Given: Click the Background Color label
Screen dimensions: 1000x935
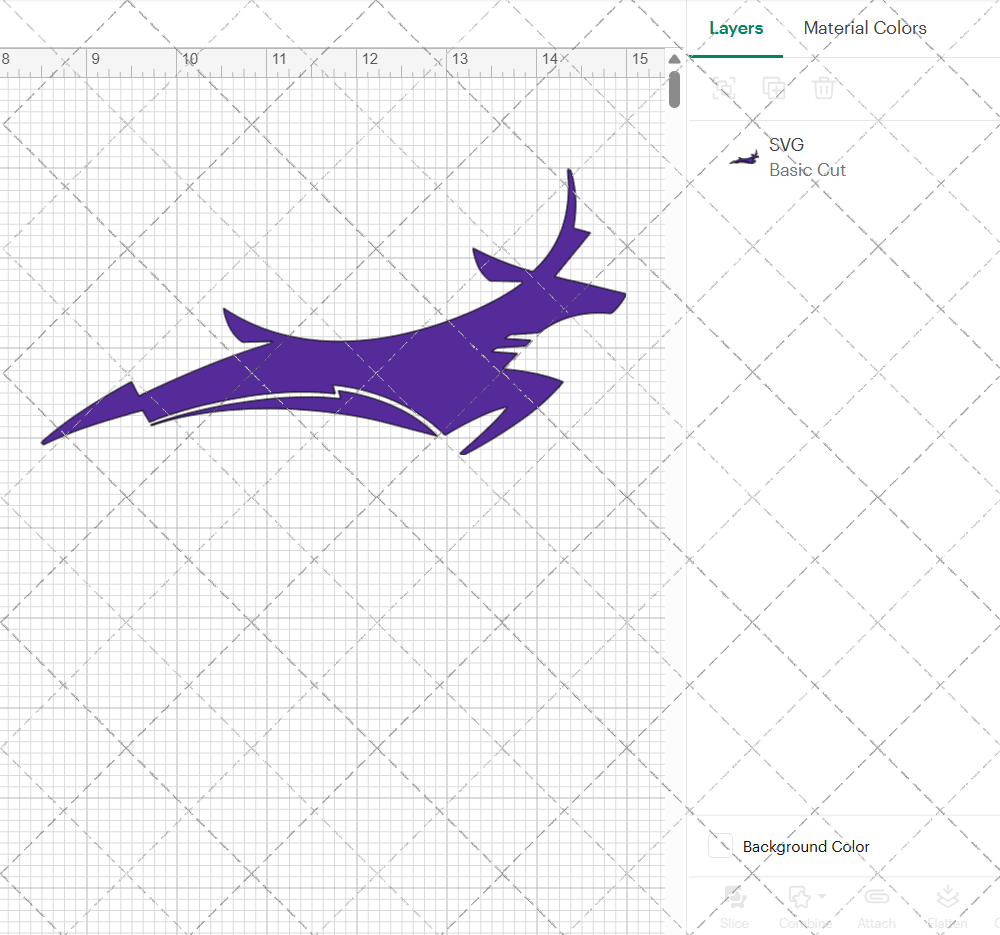Looking at the screenshot, I should [806, 846].
